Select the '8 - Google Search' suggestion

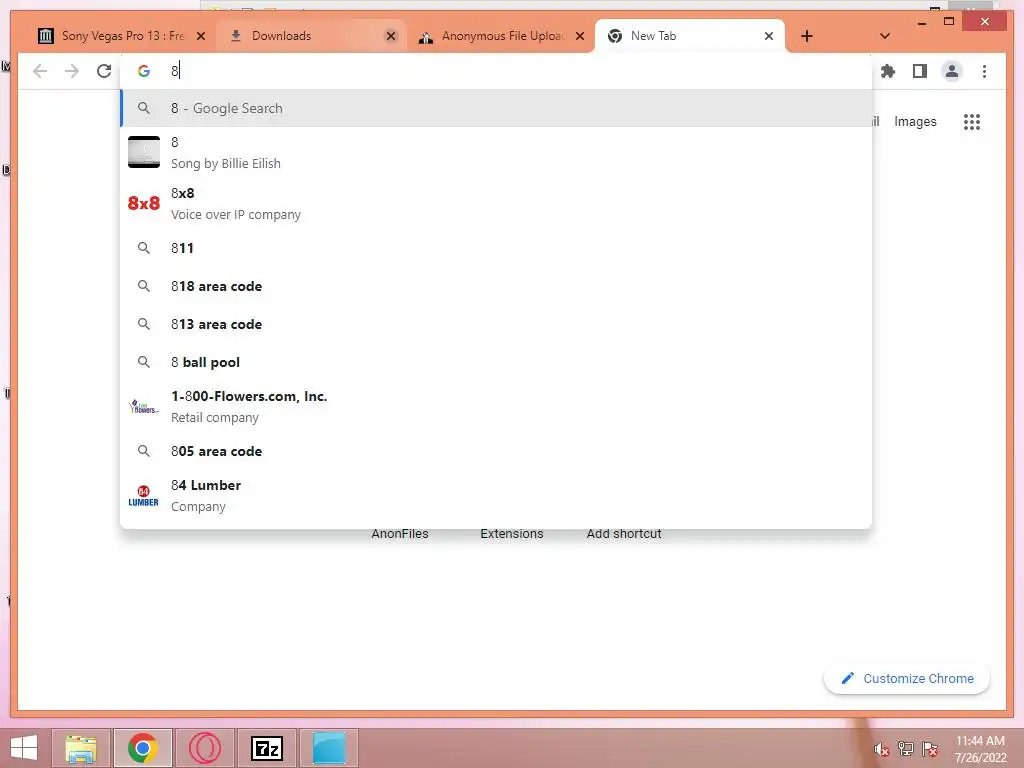[x=496, y=108]
